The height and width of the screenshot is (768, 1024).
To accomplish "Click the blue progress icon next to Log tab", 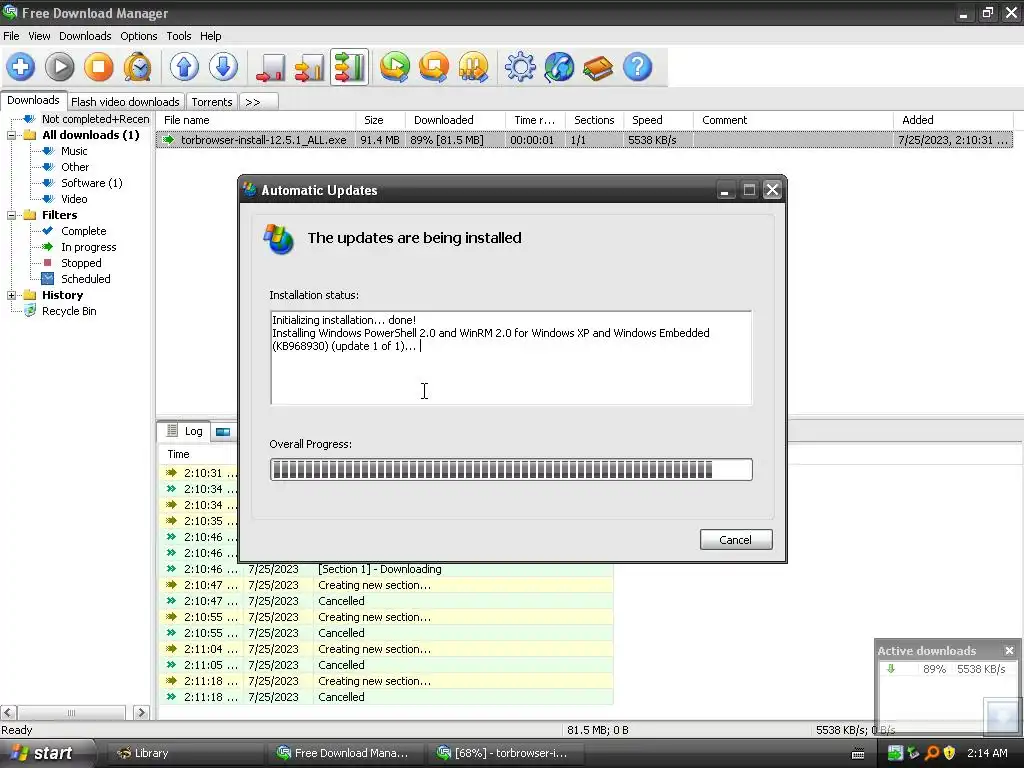I will click(223, 432).
